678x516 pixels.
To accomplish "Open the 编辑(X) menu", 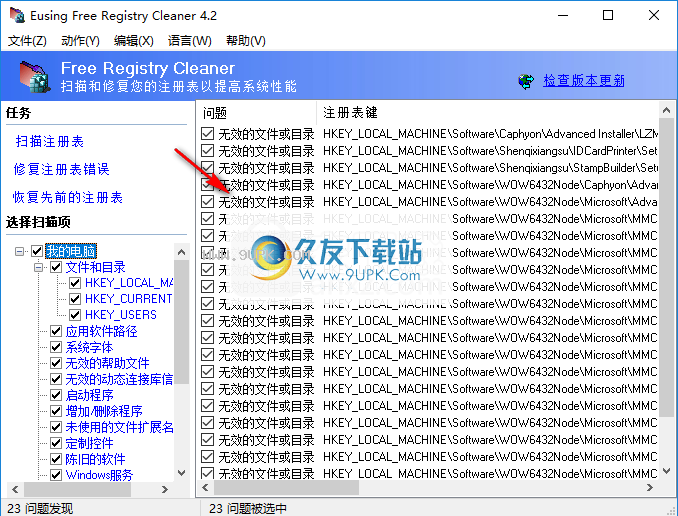I will coord(134,41).
